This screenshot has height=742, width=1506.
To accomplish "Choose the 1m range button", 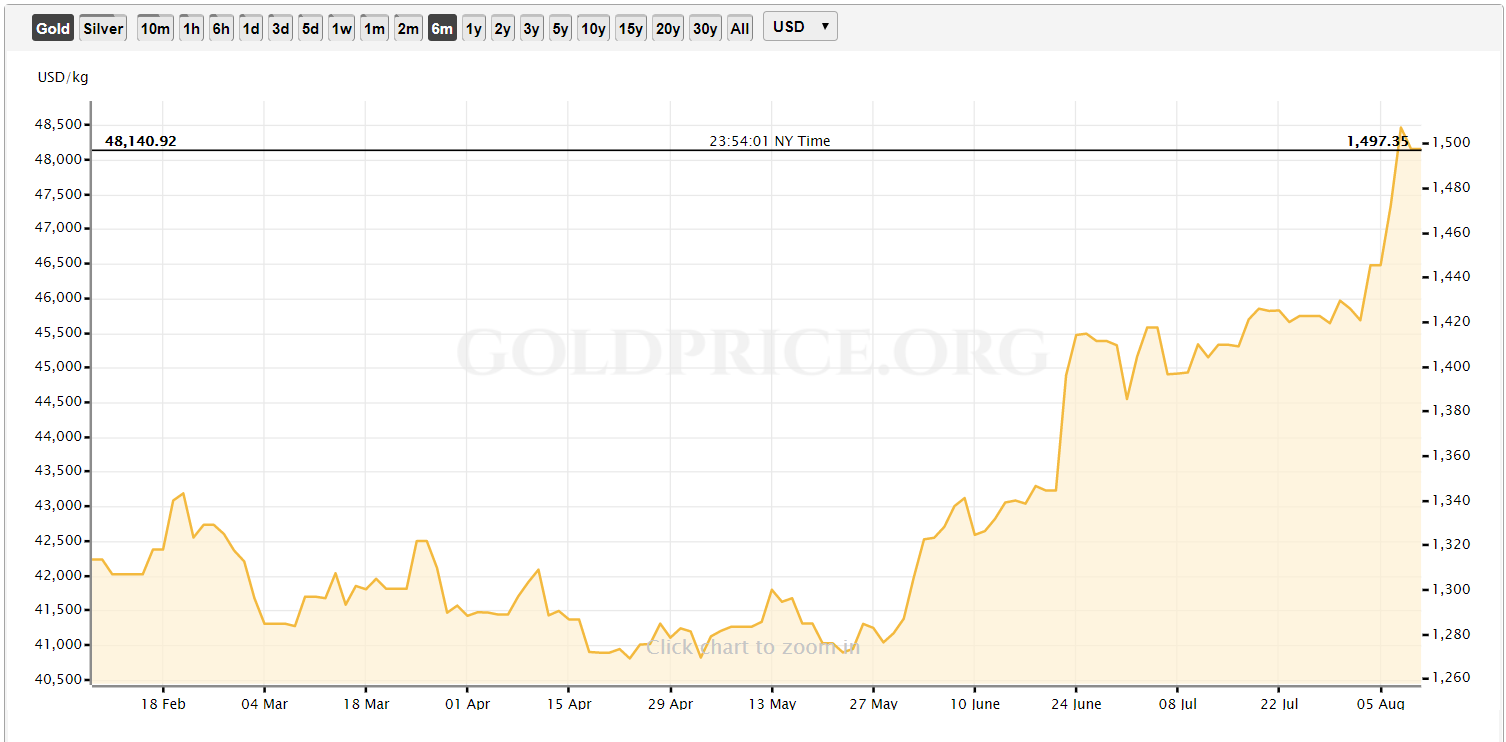I will tap(374, 28).
